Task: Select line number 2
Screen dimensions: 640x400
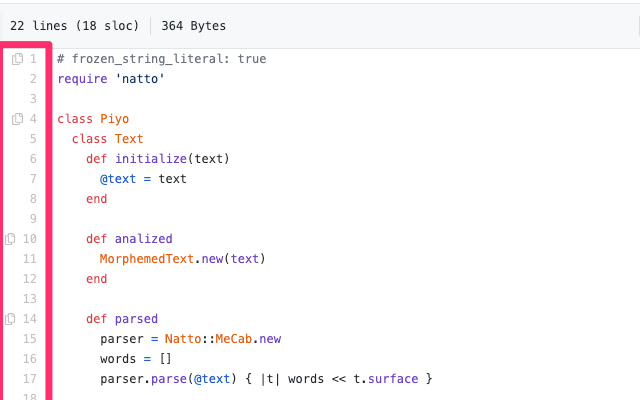Action: tap(33, 79)
